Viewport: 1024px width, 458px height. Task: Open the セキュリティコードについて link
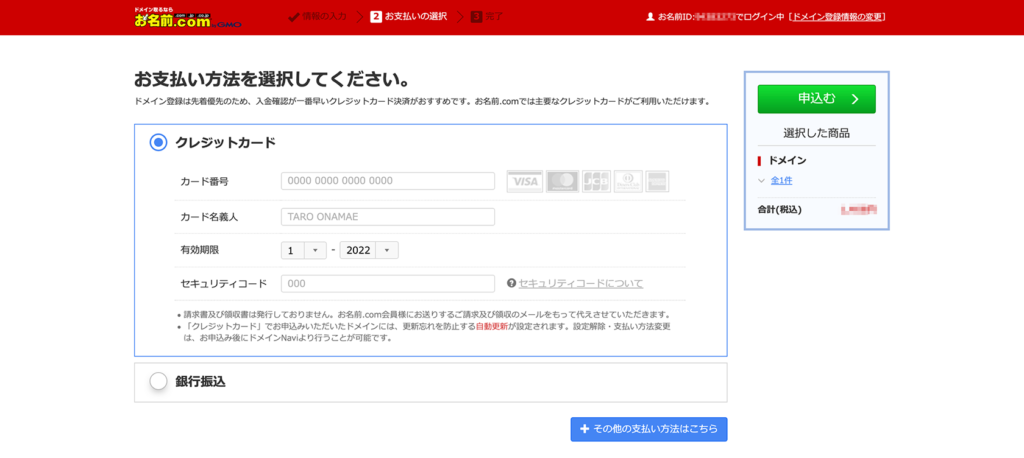click(580, 283)
